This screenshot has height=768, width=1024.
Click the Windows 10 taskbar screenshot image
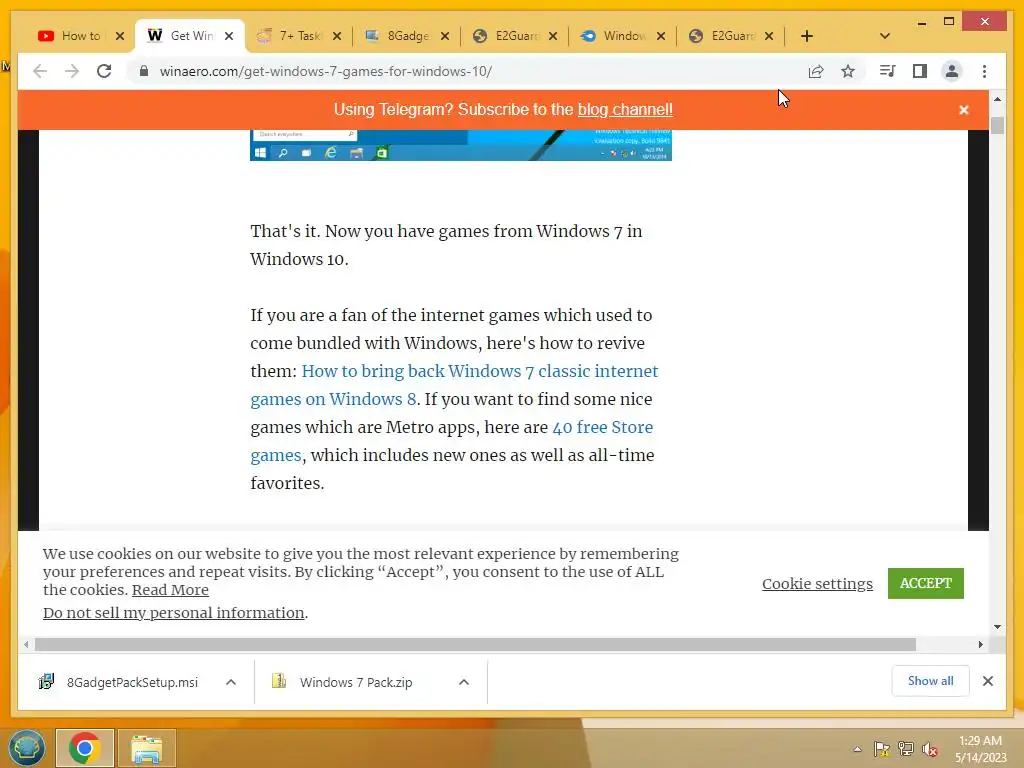pos(461,145)
